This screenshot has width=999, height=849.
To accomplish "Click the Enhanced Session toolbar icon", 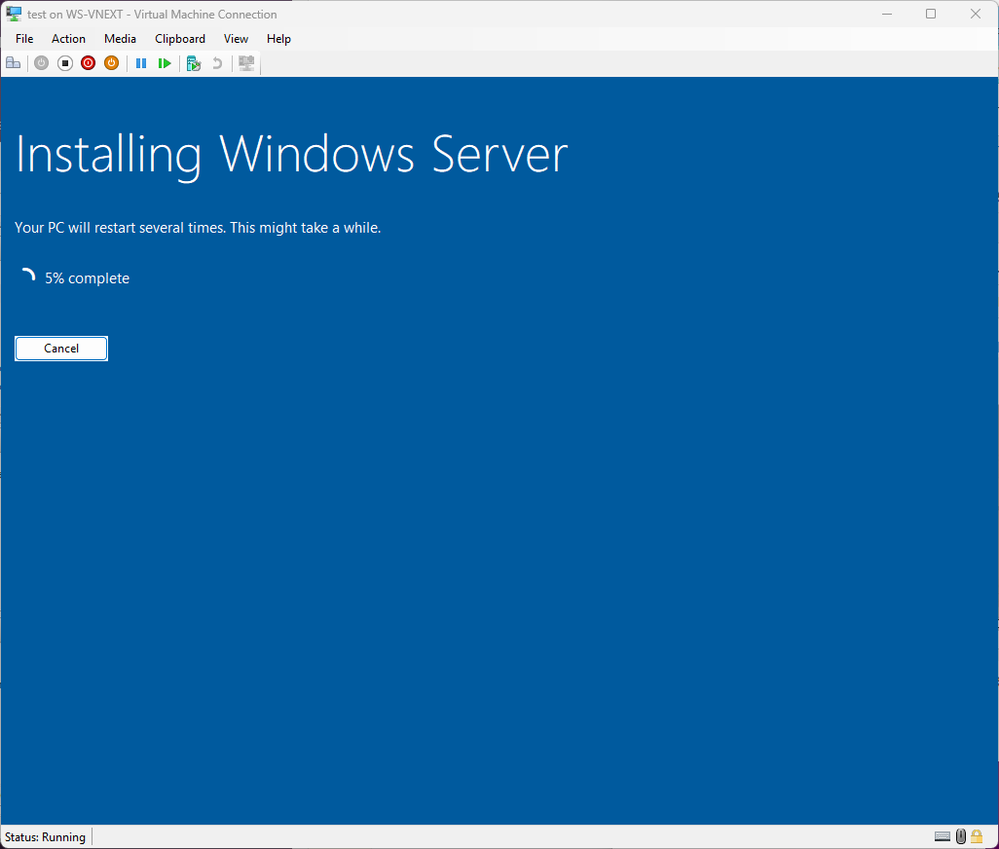I will pos(247,63).
